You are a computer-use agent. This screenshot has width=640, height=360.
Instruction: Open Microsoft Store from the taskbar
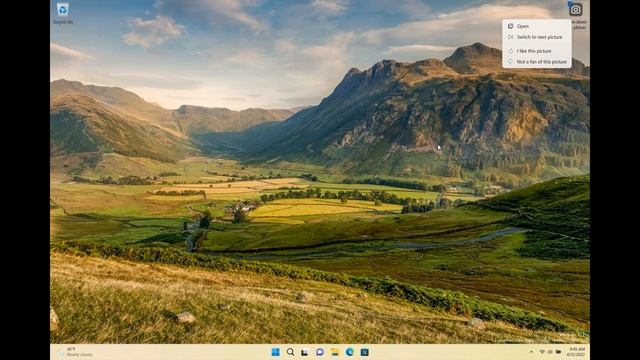[364, 352]
